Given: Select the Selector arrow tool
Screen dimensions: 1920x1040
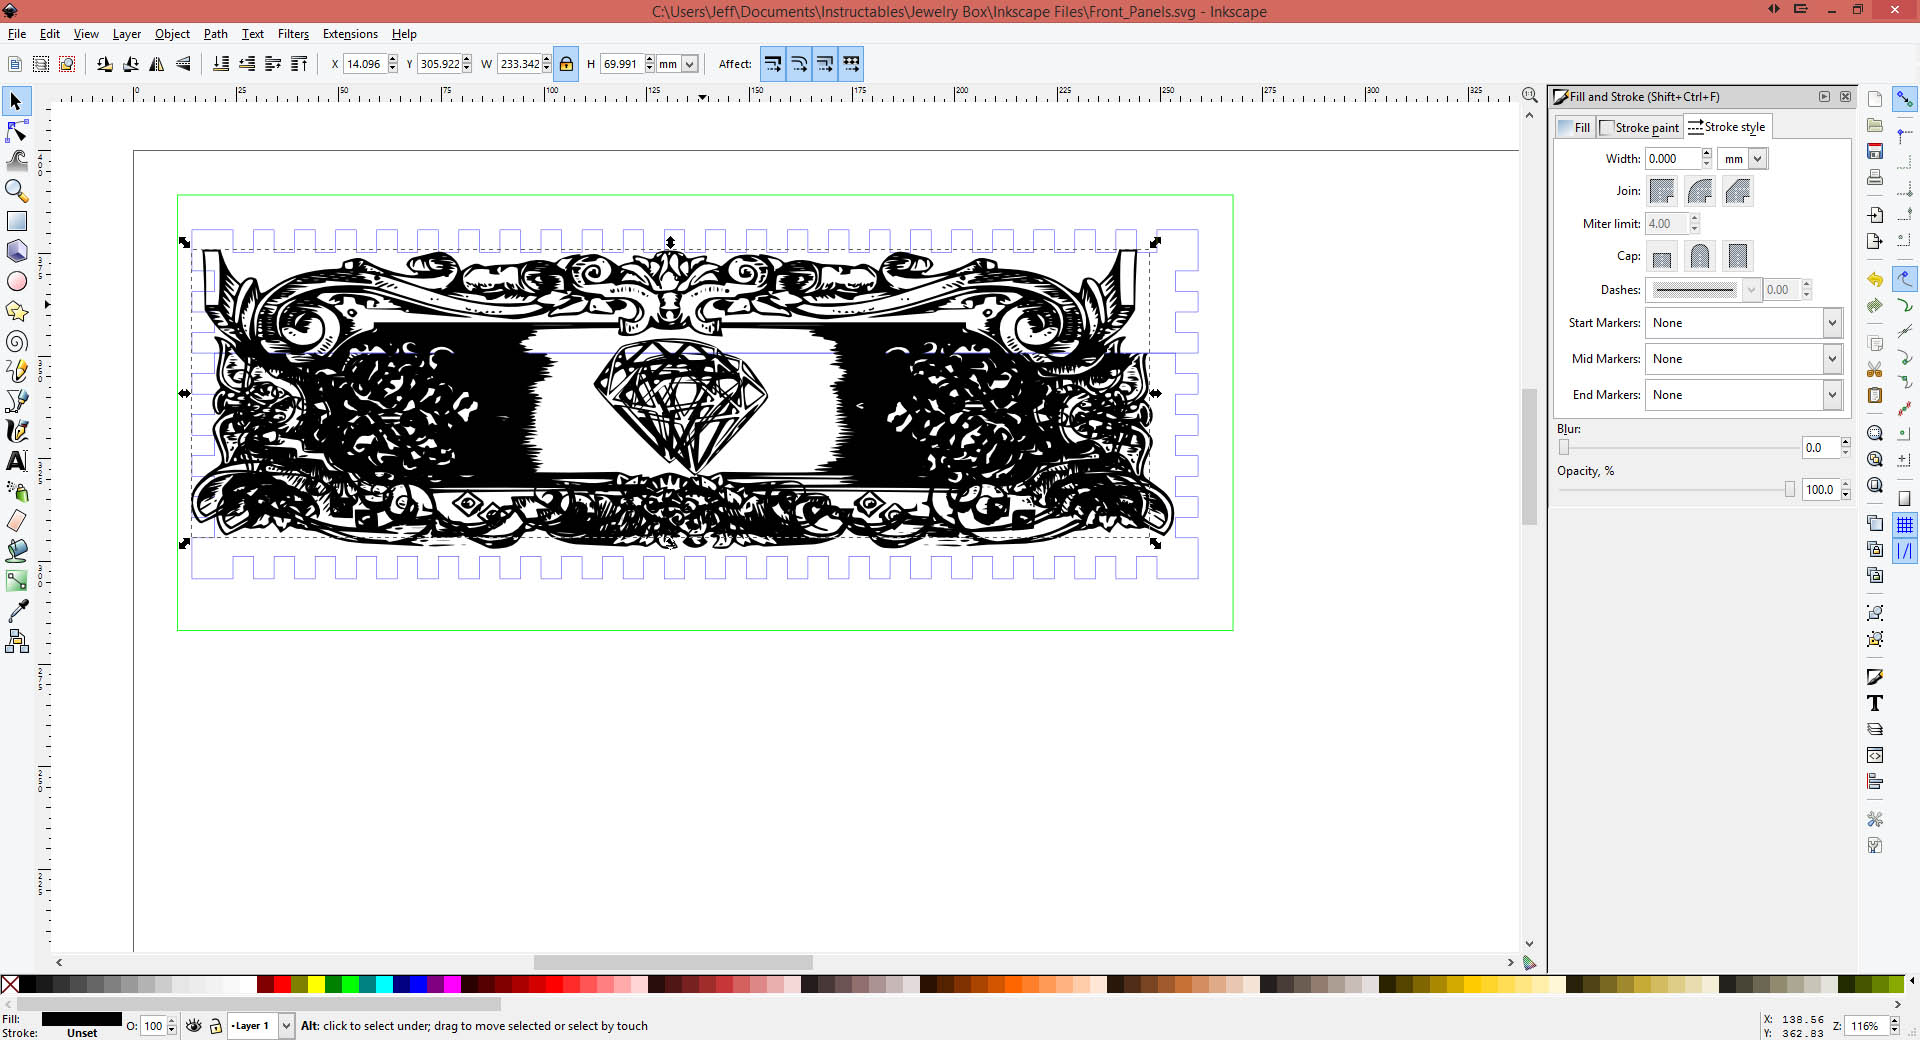Looking at the screenshot, I should [x=16, y=101].
